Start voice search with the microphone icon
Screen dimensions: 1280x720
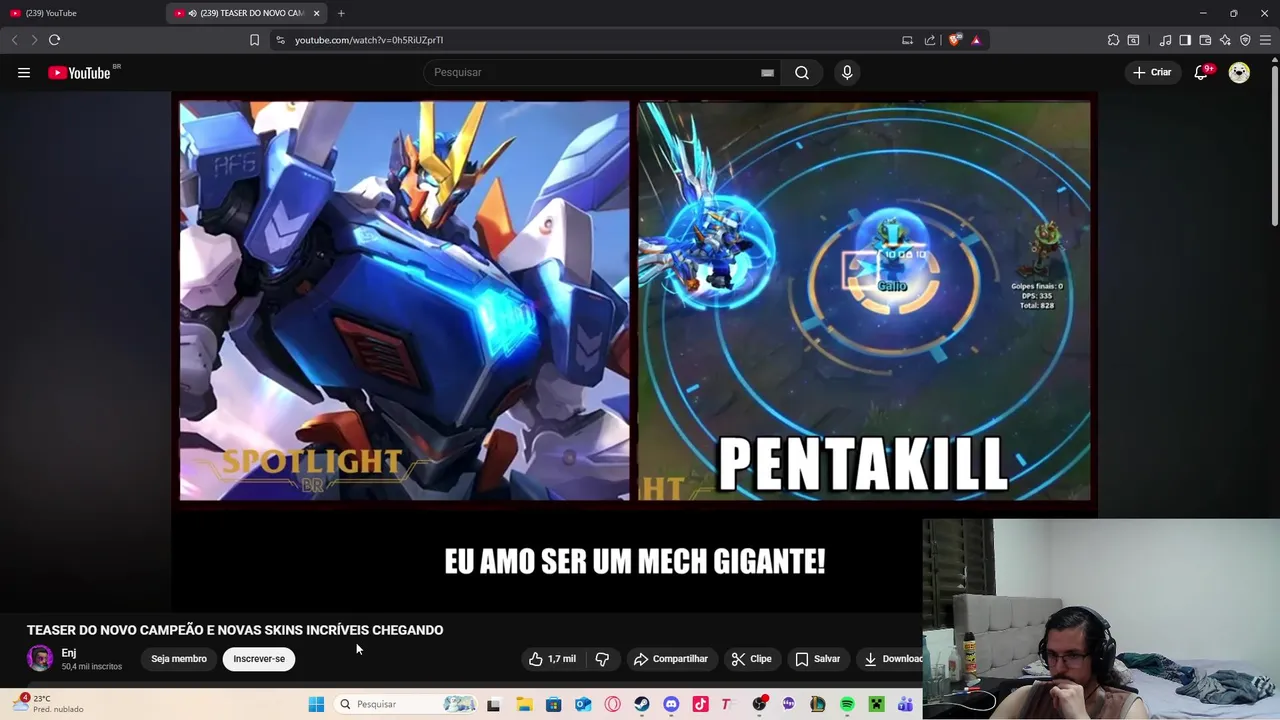pyautogui.click(x=847, y=72)
